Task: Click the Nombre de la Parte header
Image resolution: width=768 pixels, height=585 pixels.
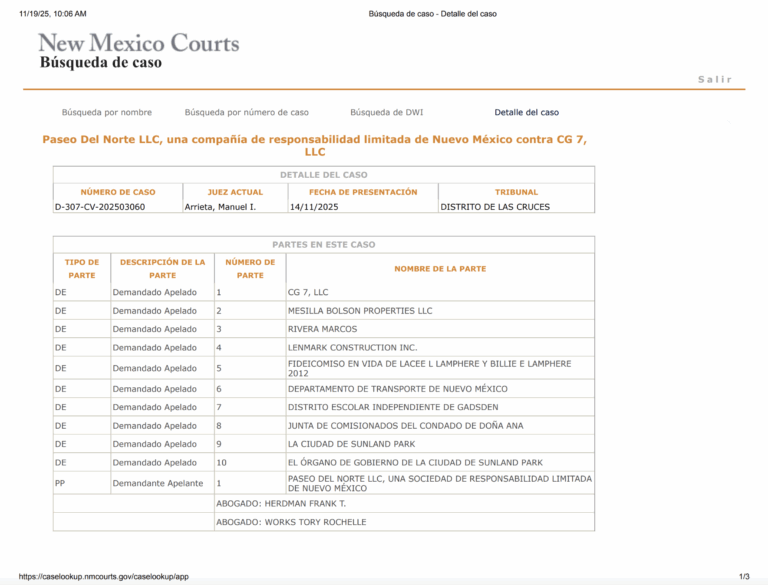Action: point(440,268)
